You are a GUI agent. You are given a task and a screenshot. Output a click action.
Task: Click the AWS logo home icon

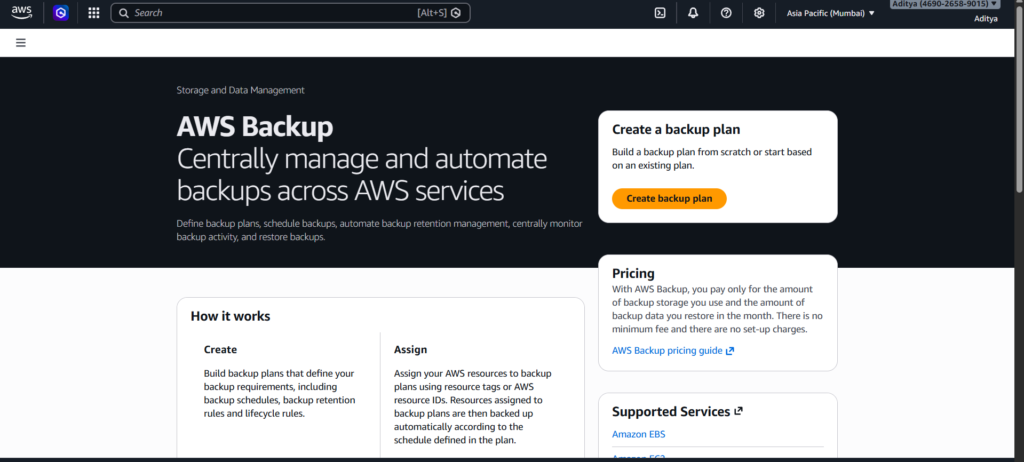(20, 13)
